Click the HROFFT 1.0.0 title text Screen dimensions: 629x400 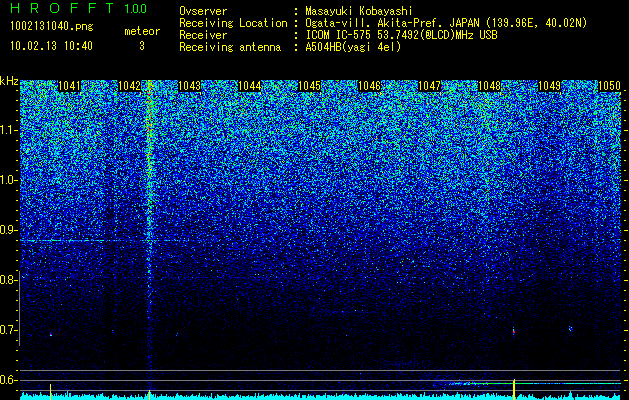(79, 8)
